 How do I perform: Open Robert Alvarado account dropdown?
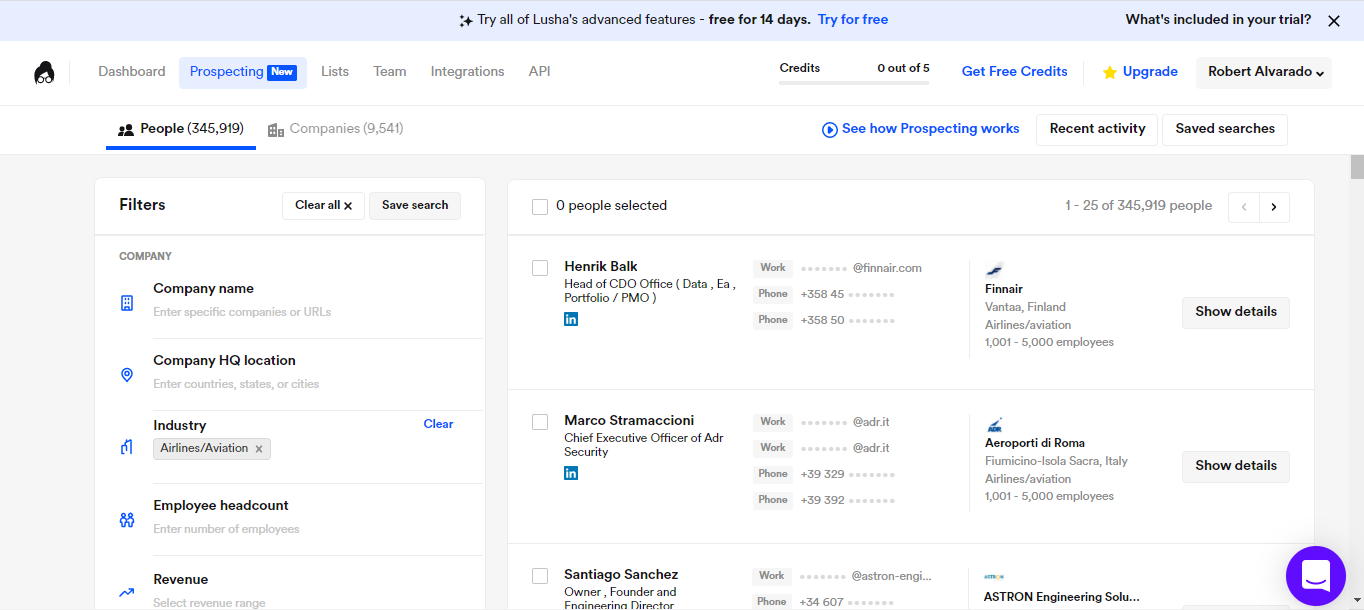point(1264,72)
